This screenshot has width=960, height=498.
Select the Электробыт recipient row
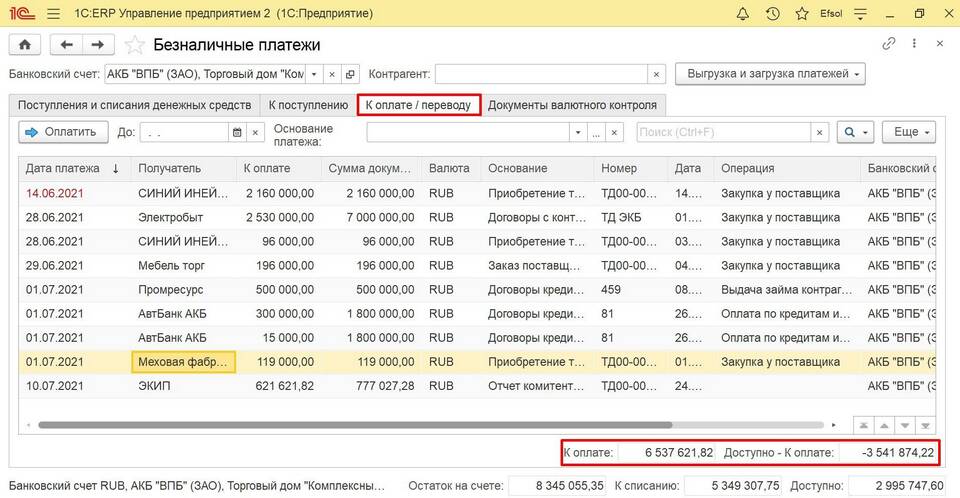click(x=477, y=217)
